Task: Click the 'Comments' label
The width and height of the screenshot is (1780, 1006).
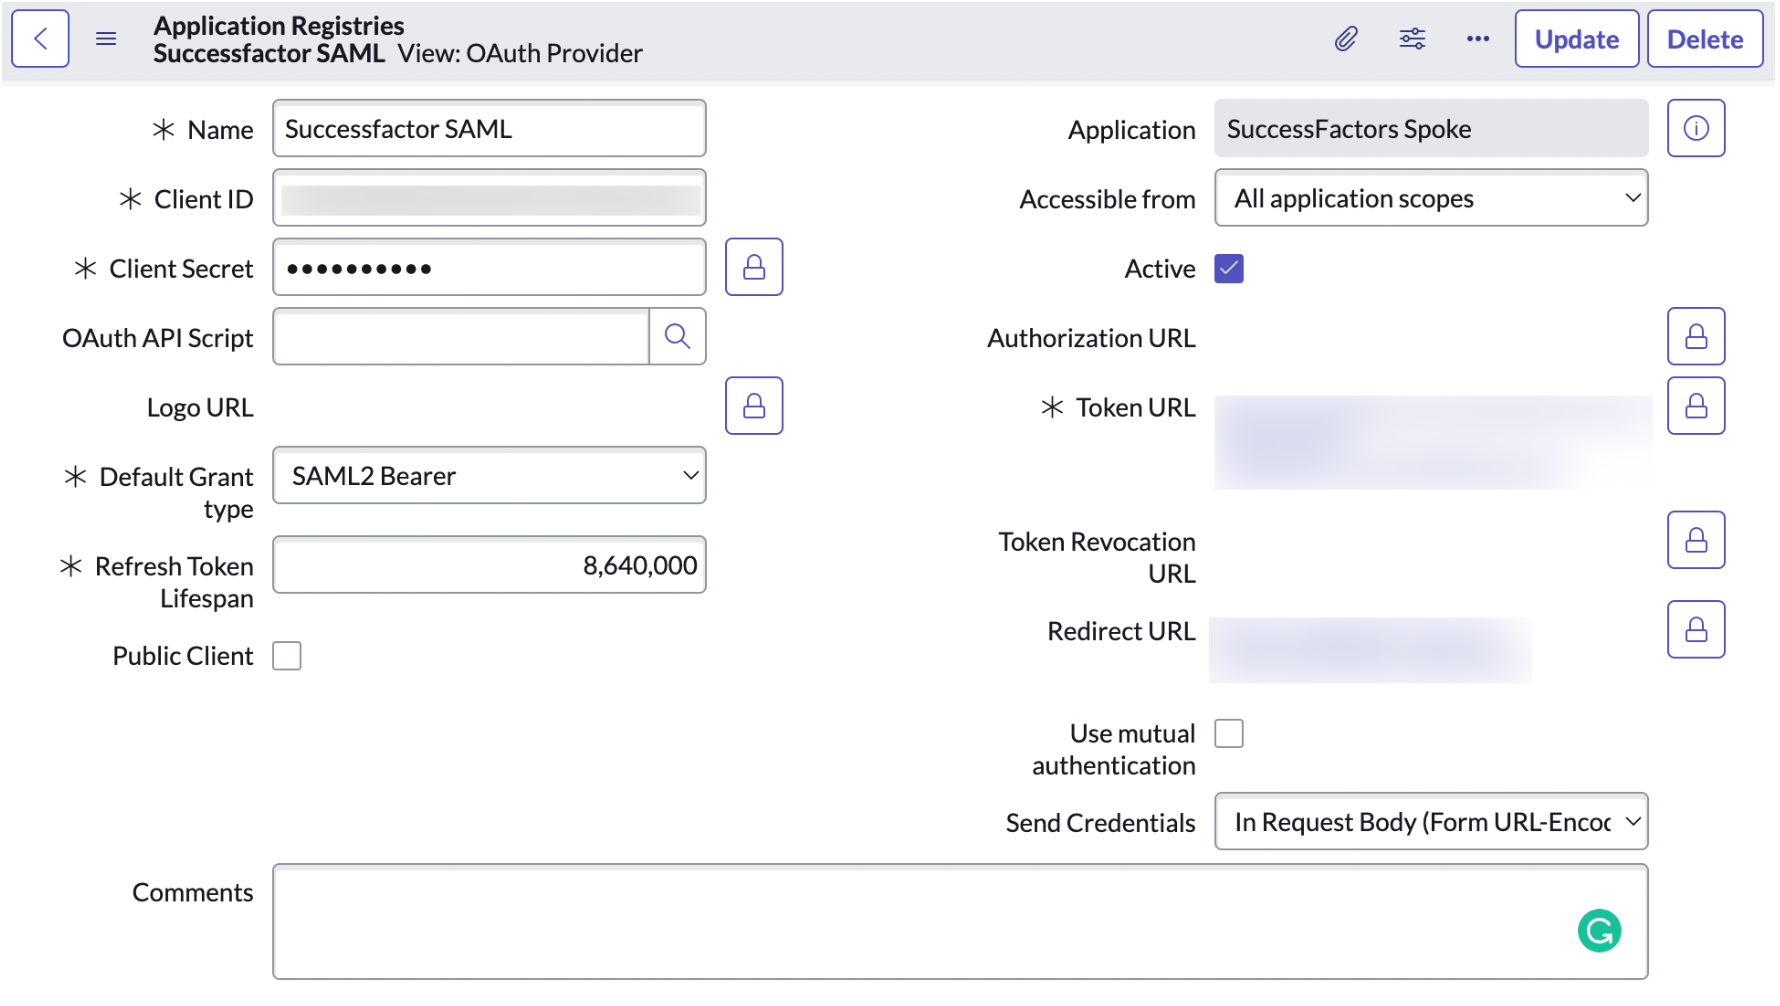Action: point(193,893)
